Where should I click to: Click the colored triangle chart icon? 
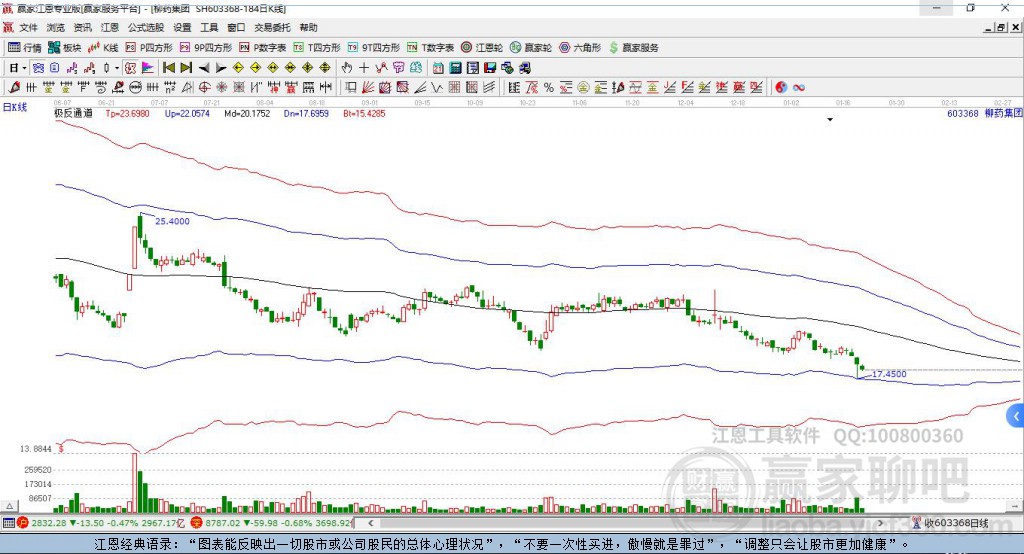tap(148, 68)
